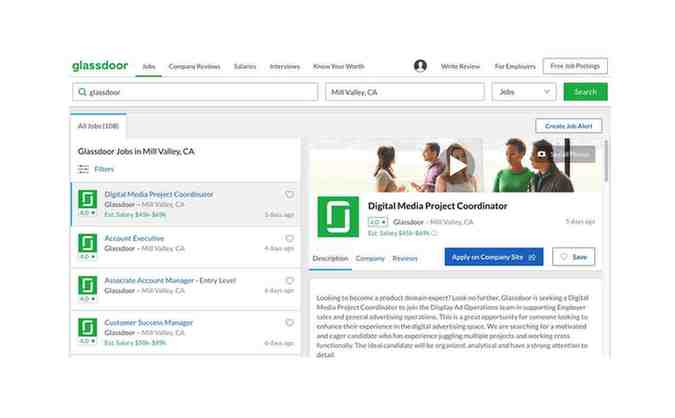Image resolution: width=675 pixels, height=418 pixels.
Task: Open Company Reviews in top navigation
Action: 194,66
